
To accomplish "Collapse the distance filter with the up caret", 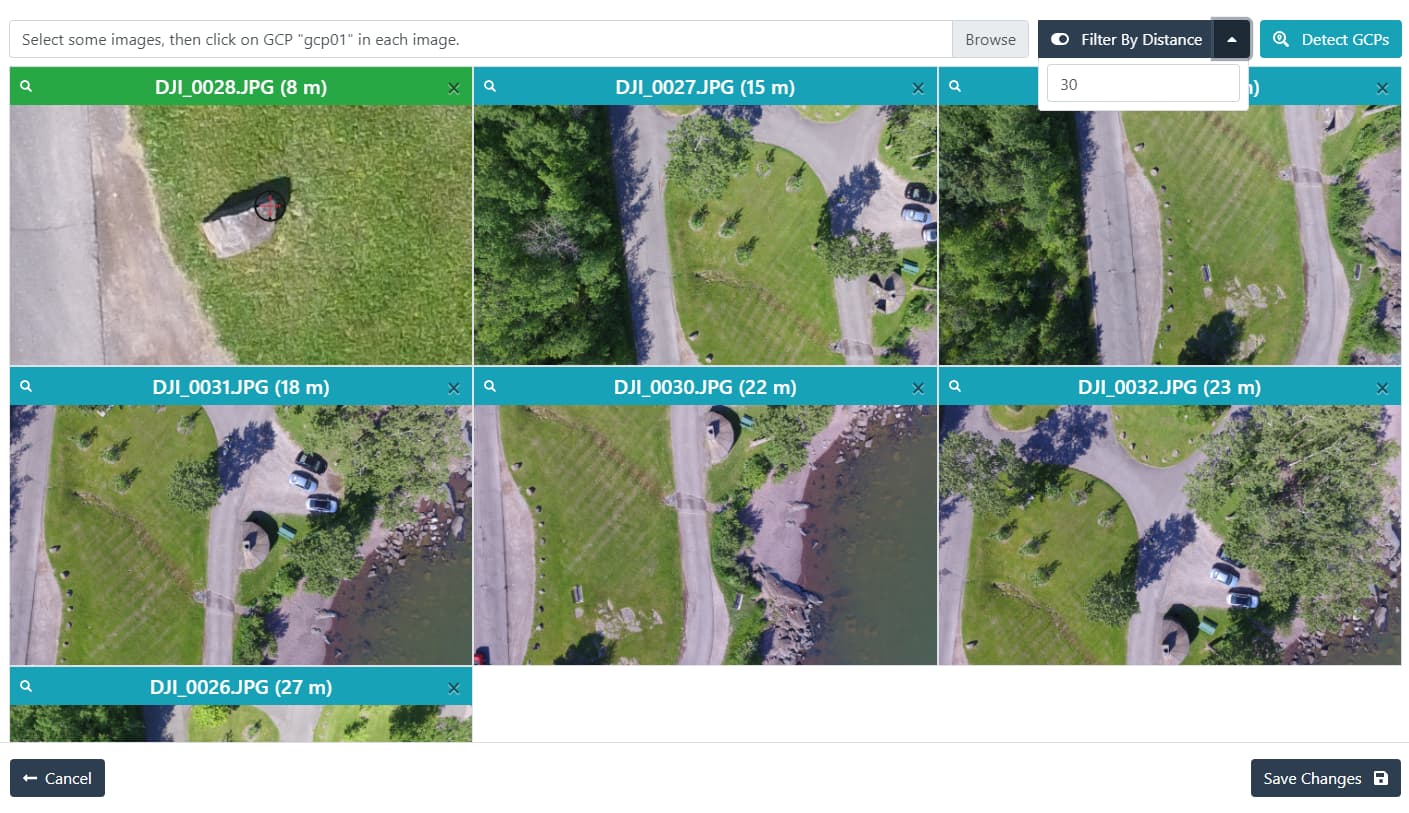I will click(1233, 39).
